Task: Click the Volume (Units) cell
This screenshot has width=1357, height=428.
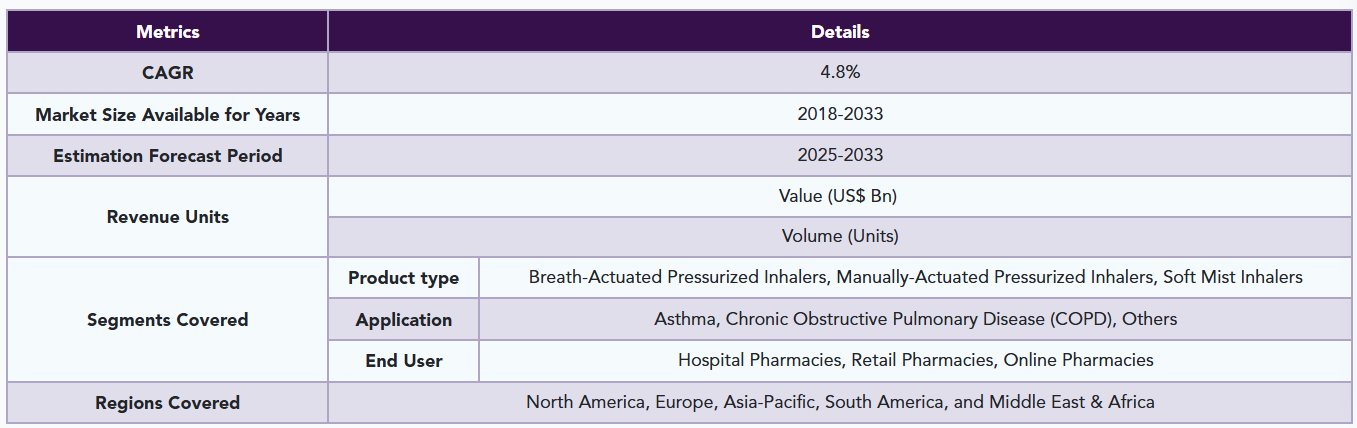Action: tap(840, 236)
